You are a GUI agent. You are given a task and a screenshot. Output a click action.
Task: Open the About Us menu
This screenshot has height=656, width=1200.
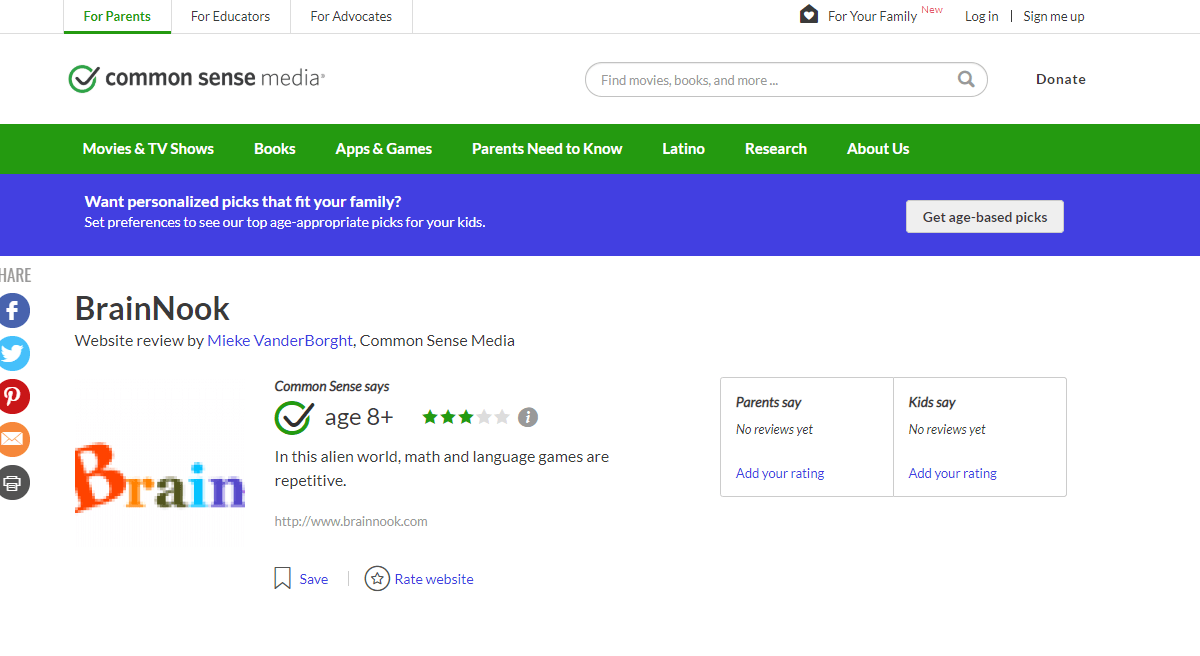(x=878, y=148)
